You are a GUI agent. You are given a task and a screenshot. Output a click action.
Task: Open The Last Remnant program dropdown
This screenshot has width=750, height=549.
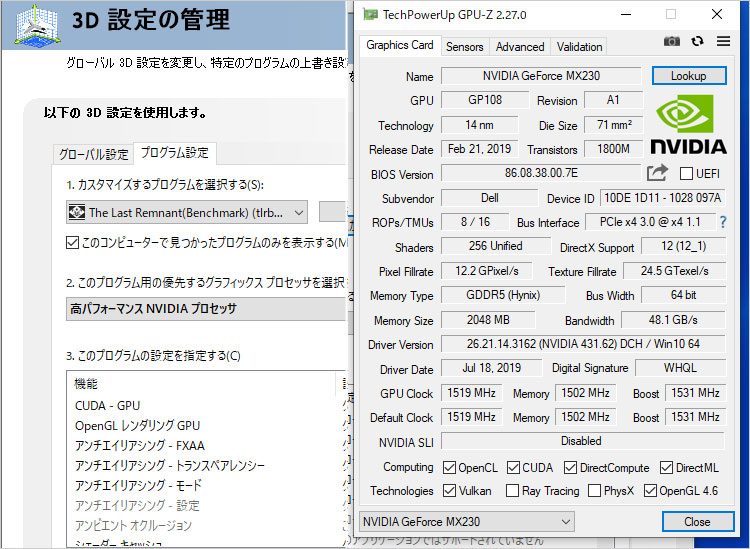click(187, 212)
